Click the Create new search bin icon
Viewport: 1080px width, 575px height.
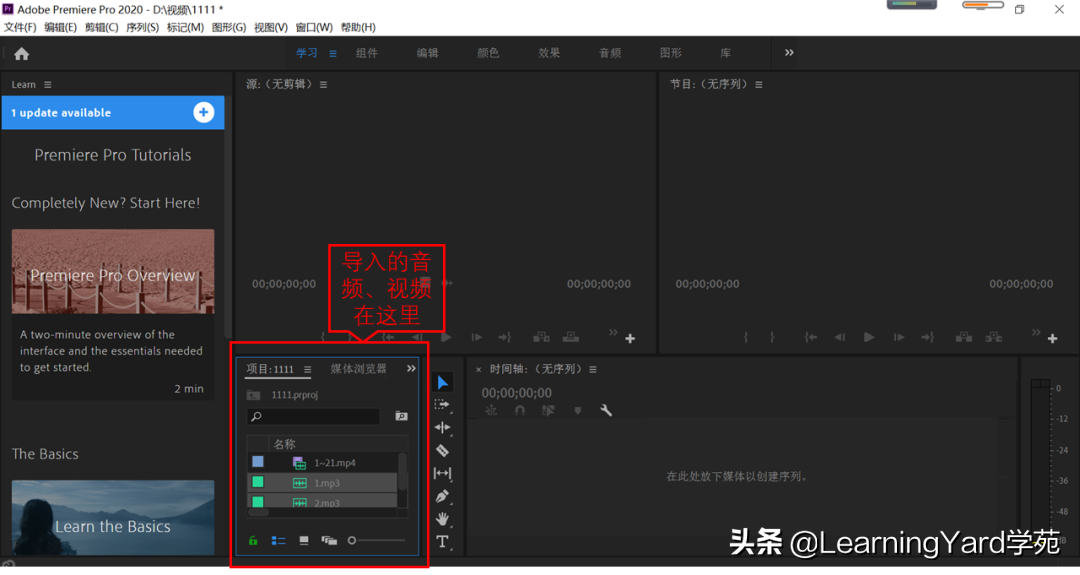[x=402, y=416]
